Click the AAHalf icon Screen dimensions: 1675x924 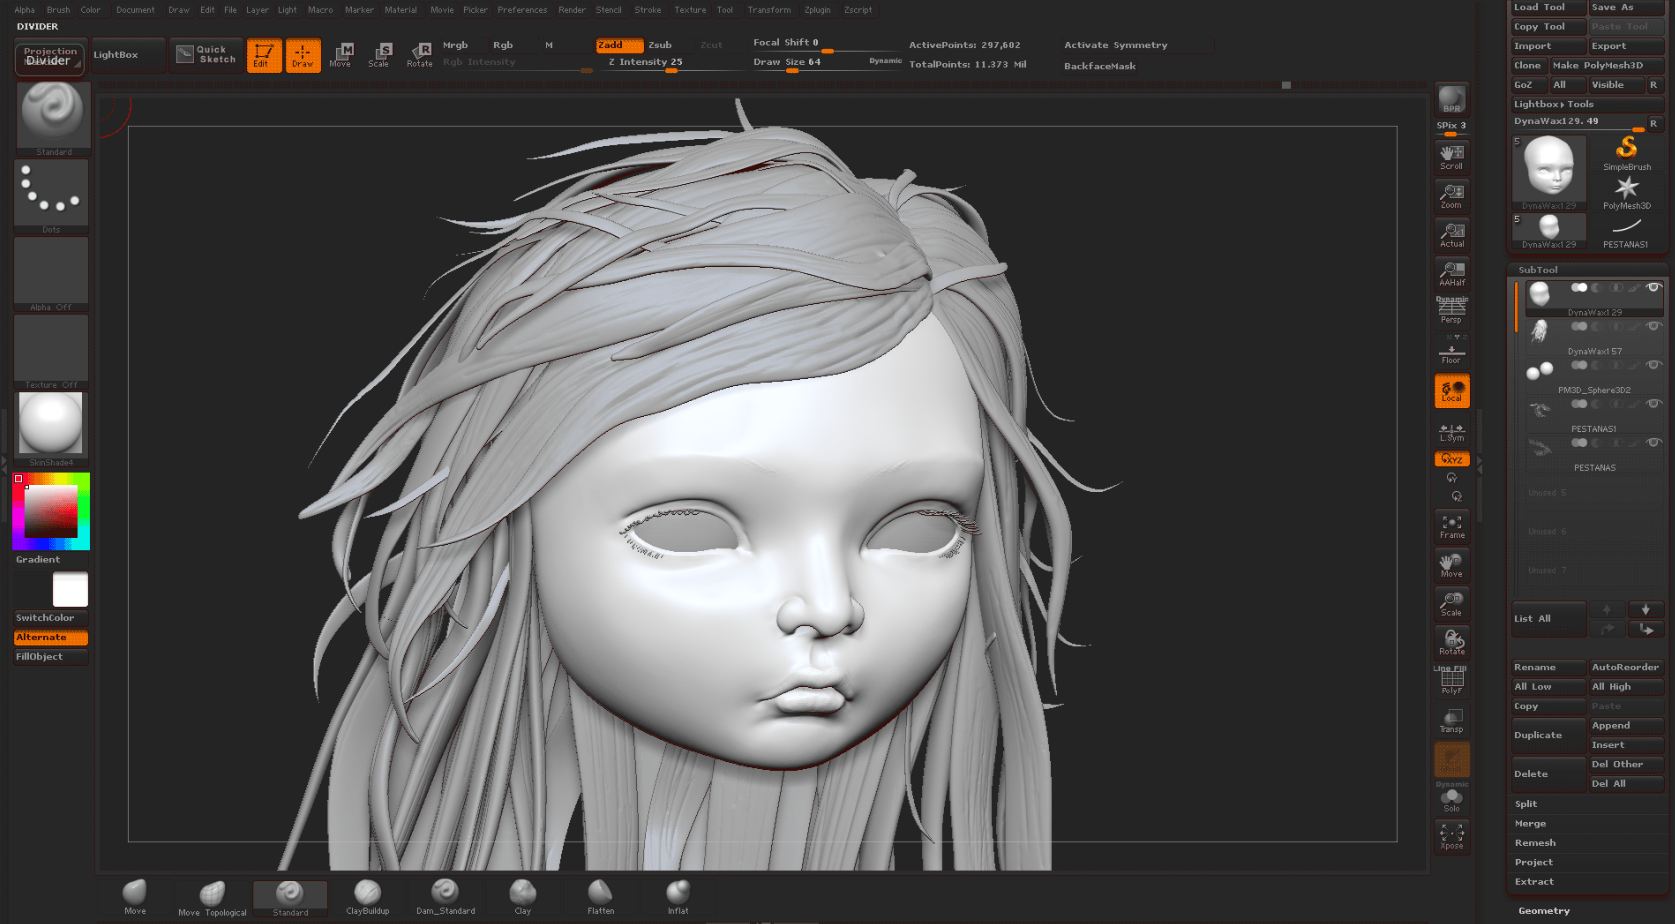coord(1451,273)
